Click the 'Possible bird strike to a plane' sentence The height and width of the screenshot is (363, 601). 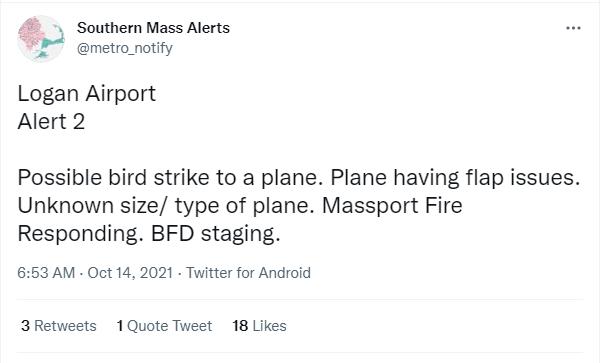tap(170, 178)
